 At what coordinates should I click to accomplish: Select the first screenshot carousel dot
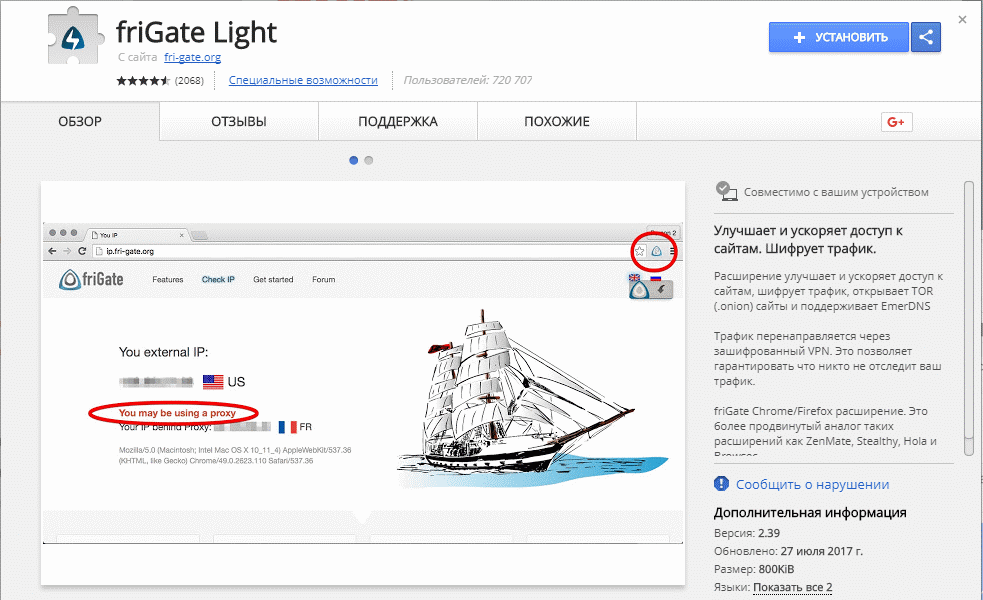tap(353, 160)
